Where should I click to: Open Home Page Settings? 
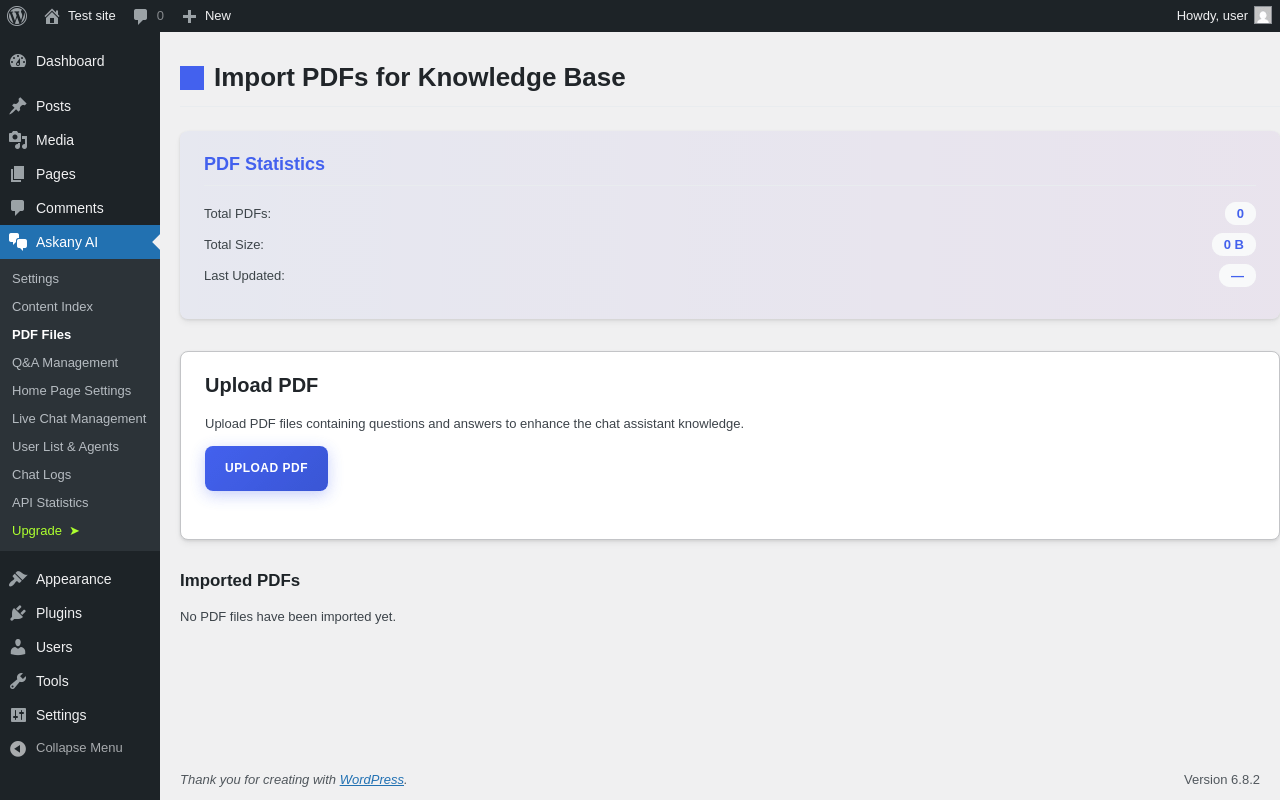(x=71, y=391)
